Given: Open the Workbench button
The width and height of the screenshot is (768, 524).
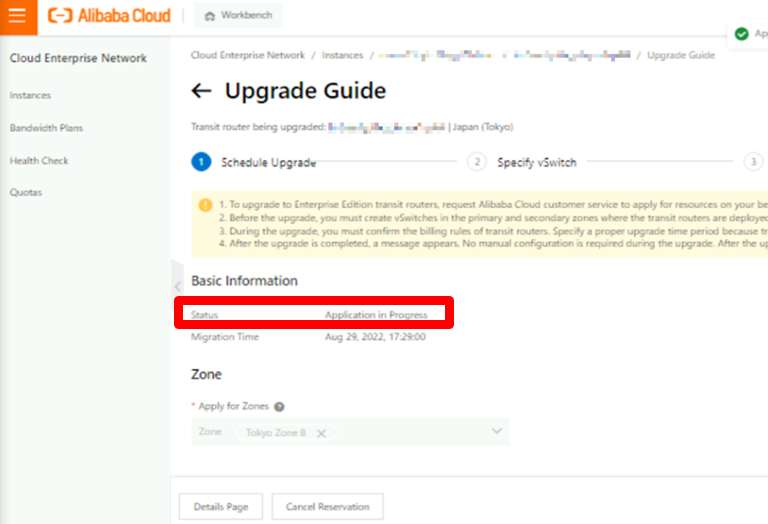Looking at the screenshot, I should (x=238, y=15).
